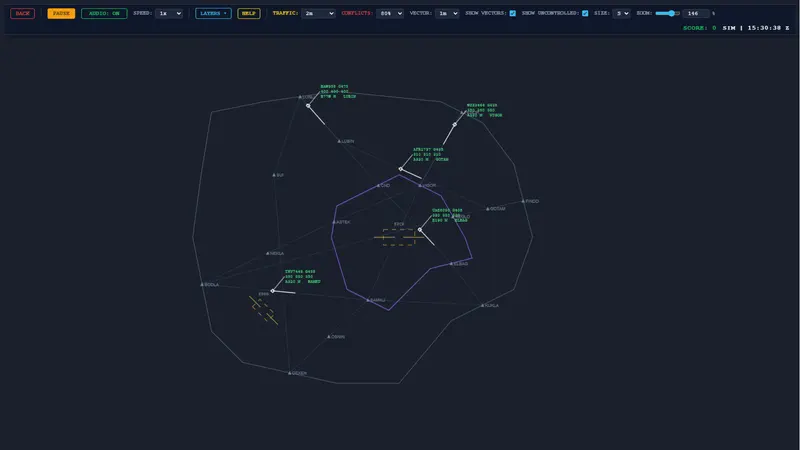Toggle the Show Vectors checkbox

pos(513,13)
